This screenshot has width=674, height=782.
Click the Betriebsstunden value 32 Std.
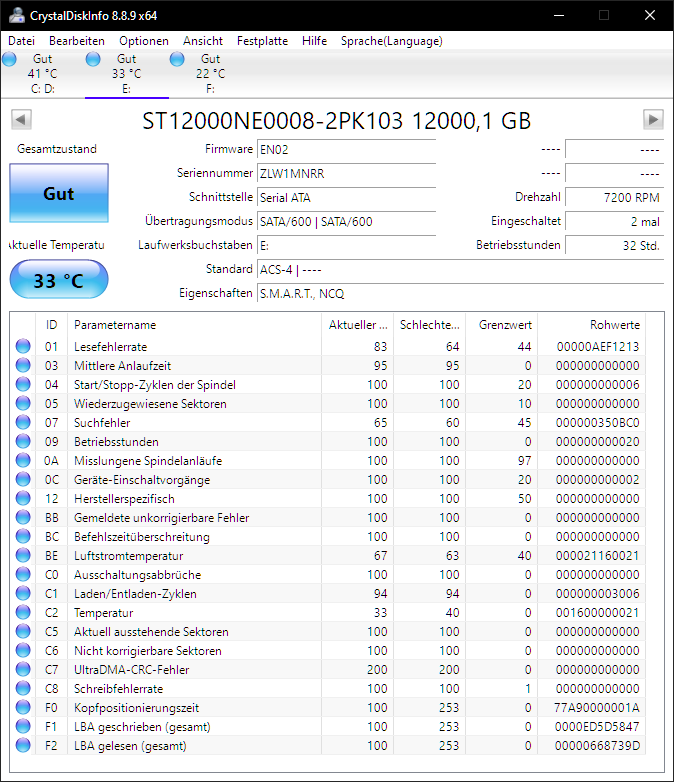coord(615,245)
